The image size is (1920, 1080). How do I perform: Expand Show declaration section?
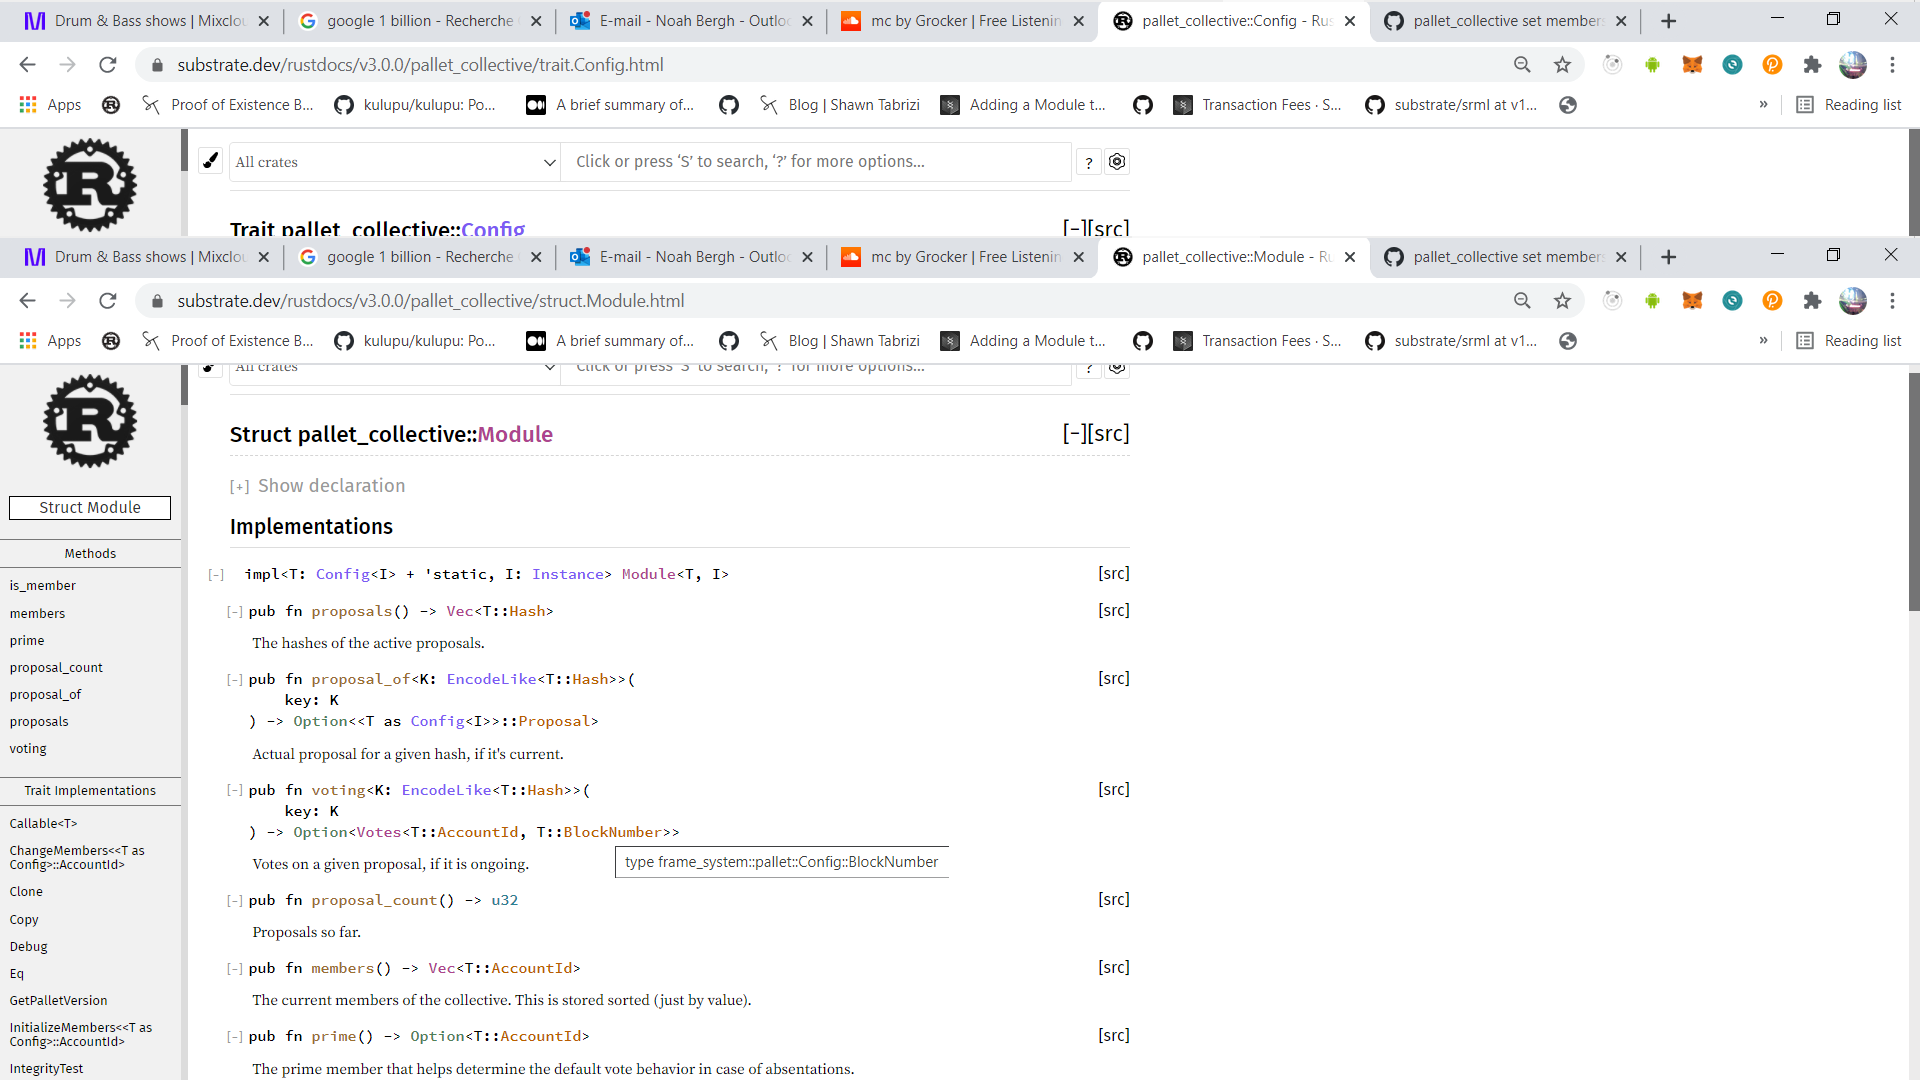click(x=317, y=486)
